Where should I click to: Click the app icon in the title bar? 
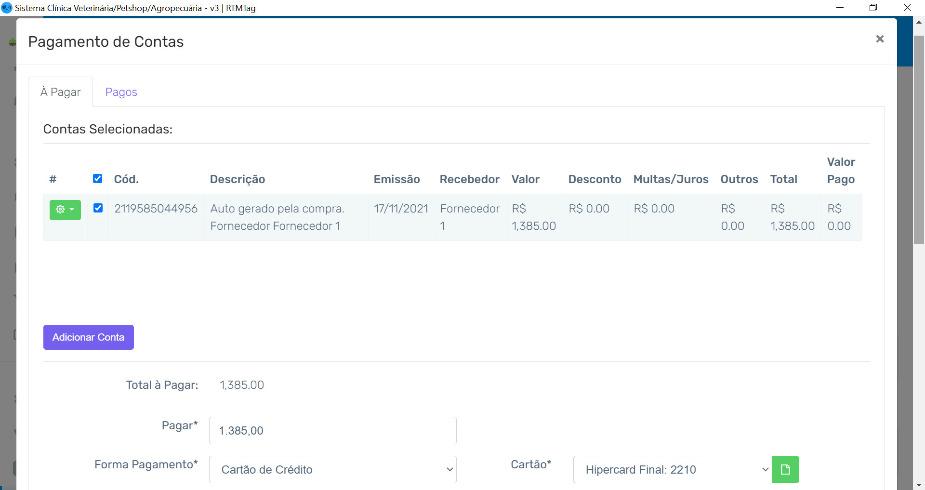[x=7, y=7]
